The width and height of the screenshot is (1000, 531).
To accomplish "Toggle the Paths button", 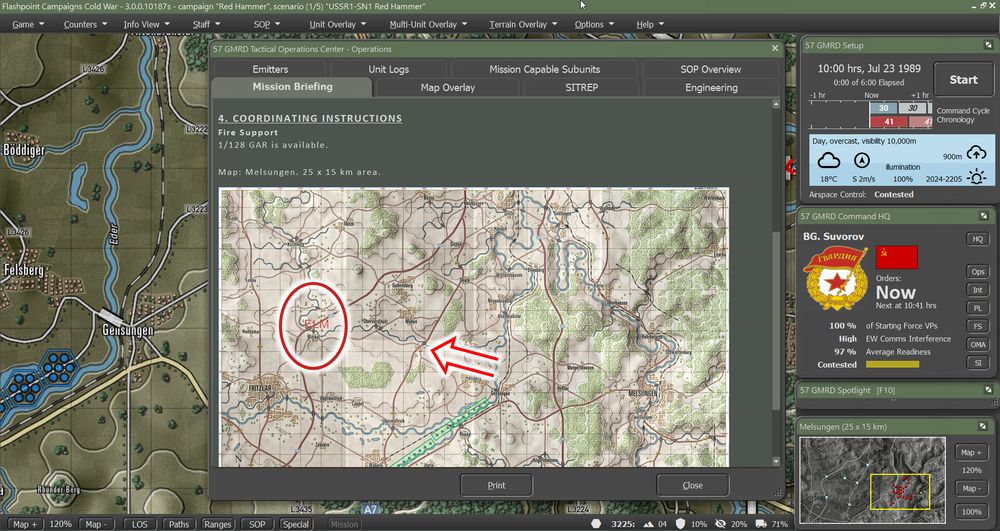I will [x=179, y=524].
